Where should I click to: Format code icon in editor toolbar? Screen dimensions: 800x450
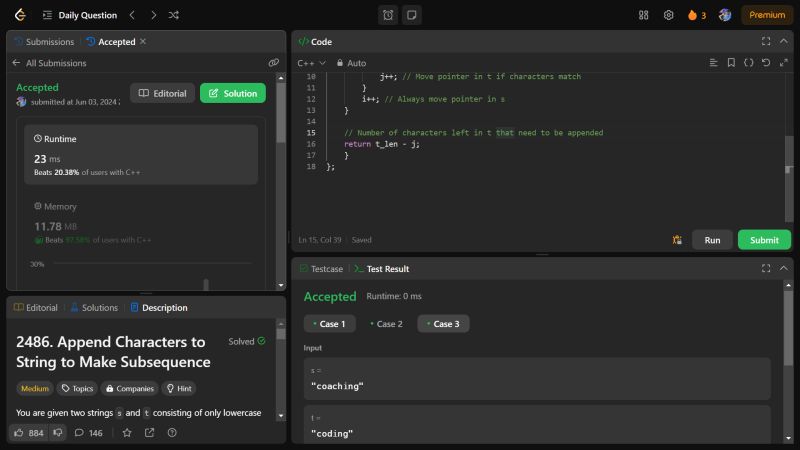[x=713, y=63]
